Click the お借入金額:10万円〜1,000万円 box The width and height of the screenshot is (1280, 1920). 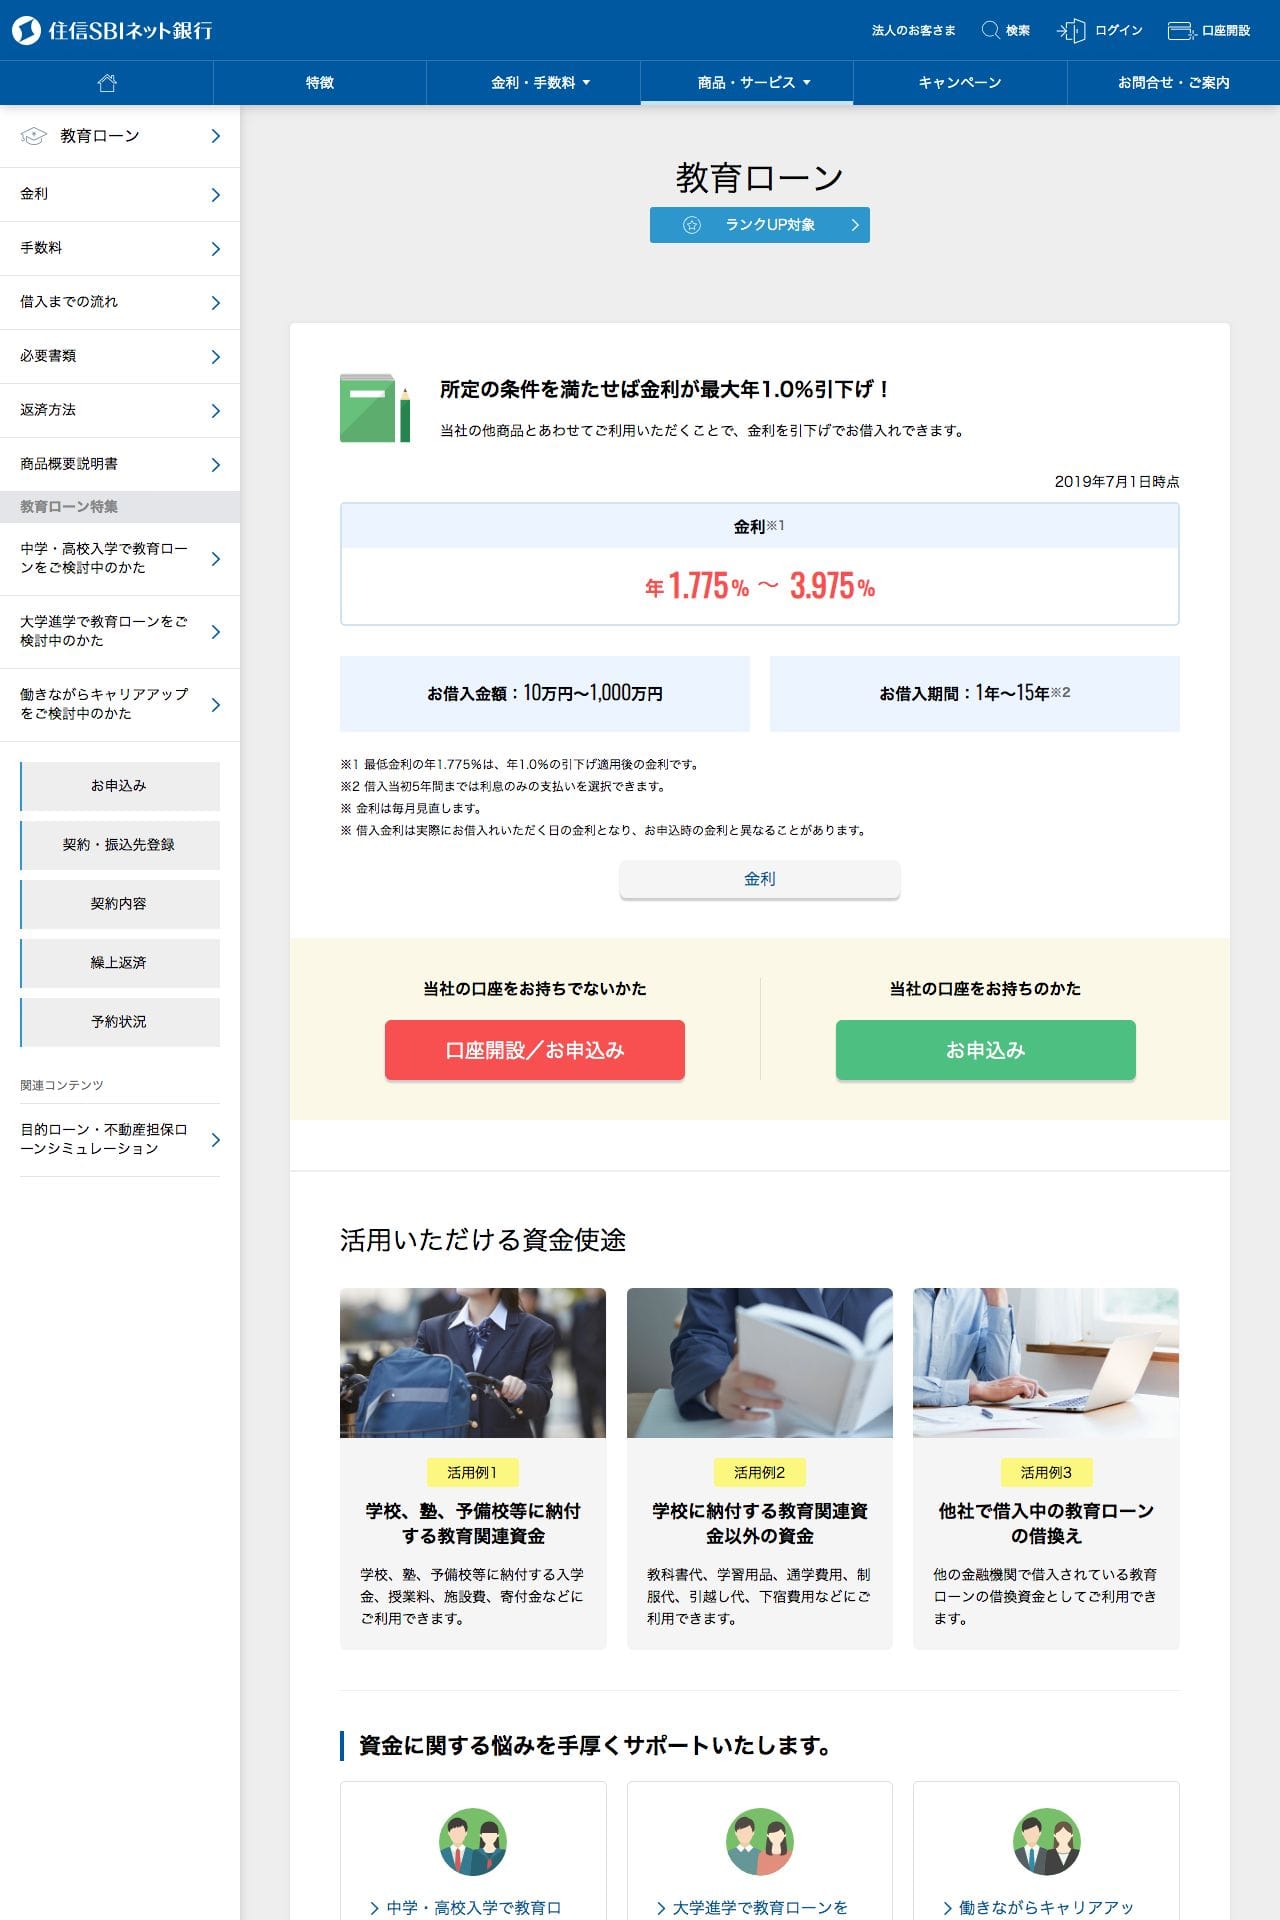tap(545, 694)
